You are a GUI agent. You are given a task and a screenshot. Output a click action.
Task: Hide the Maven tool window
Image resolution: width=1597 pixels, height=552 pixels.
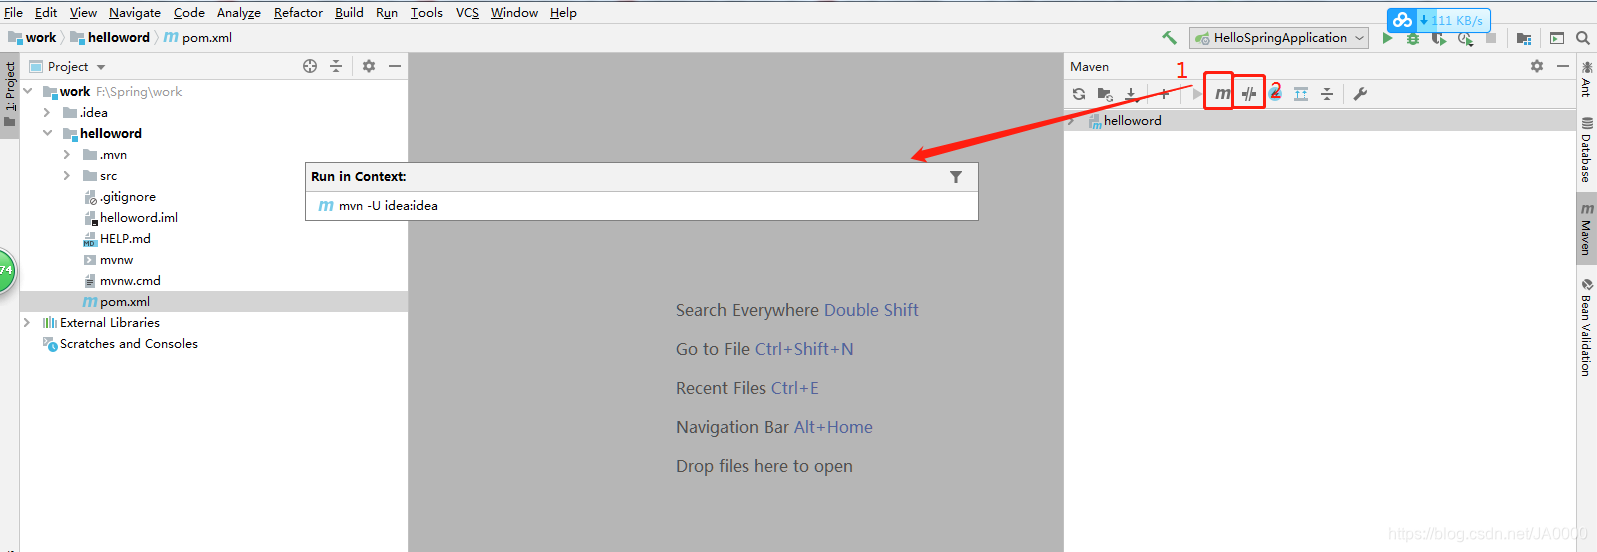click(1563, 66)
